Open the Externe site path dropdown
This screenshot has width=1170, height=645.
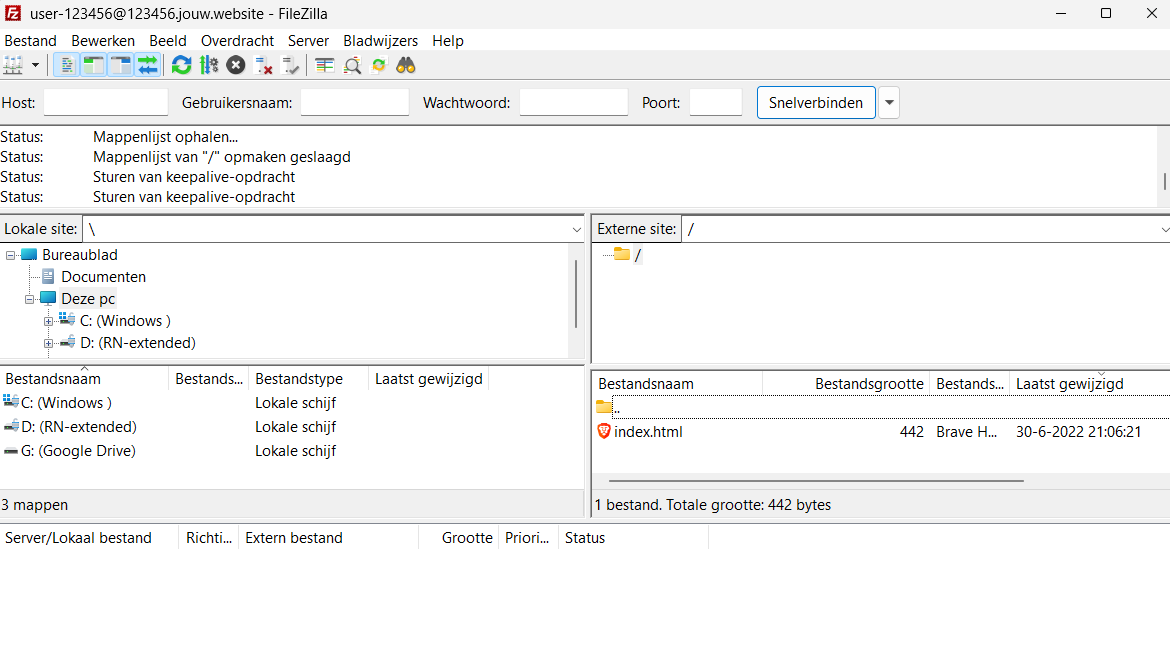pyautogui.click(x=1164, y=229)
